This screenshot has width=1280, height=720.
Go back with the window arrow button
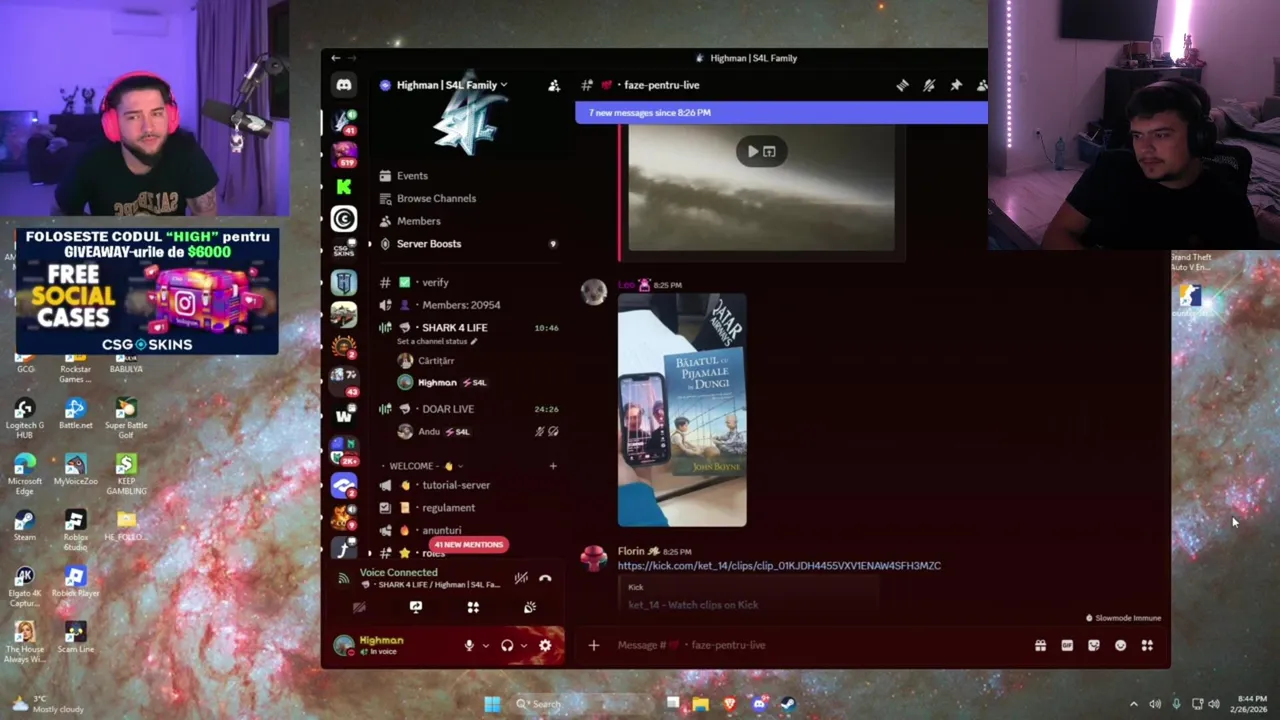tap(336, 58)
